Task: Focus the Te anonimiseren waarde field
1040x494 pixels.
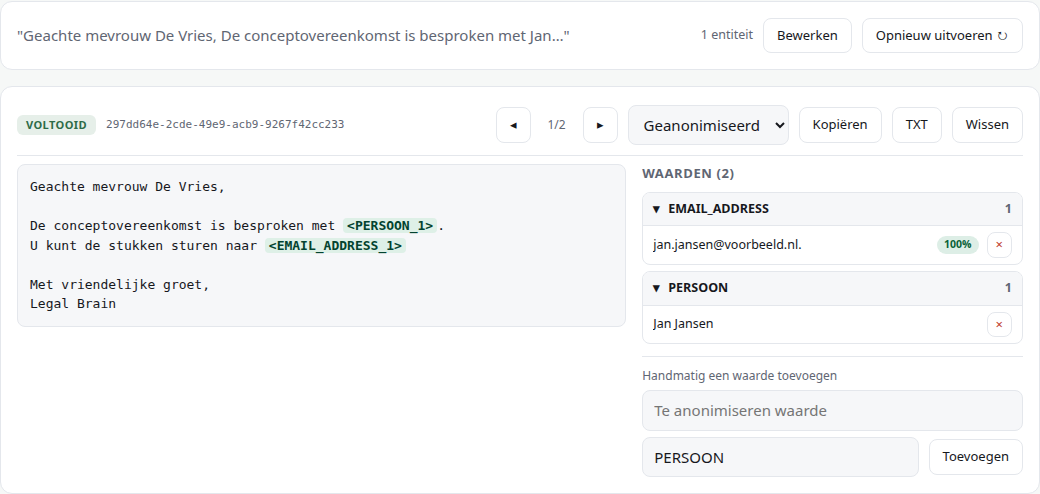Action: [x=832, y=410]
